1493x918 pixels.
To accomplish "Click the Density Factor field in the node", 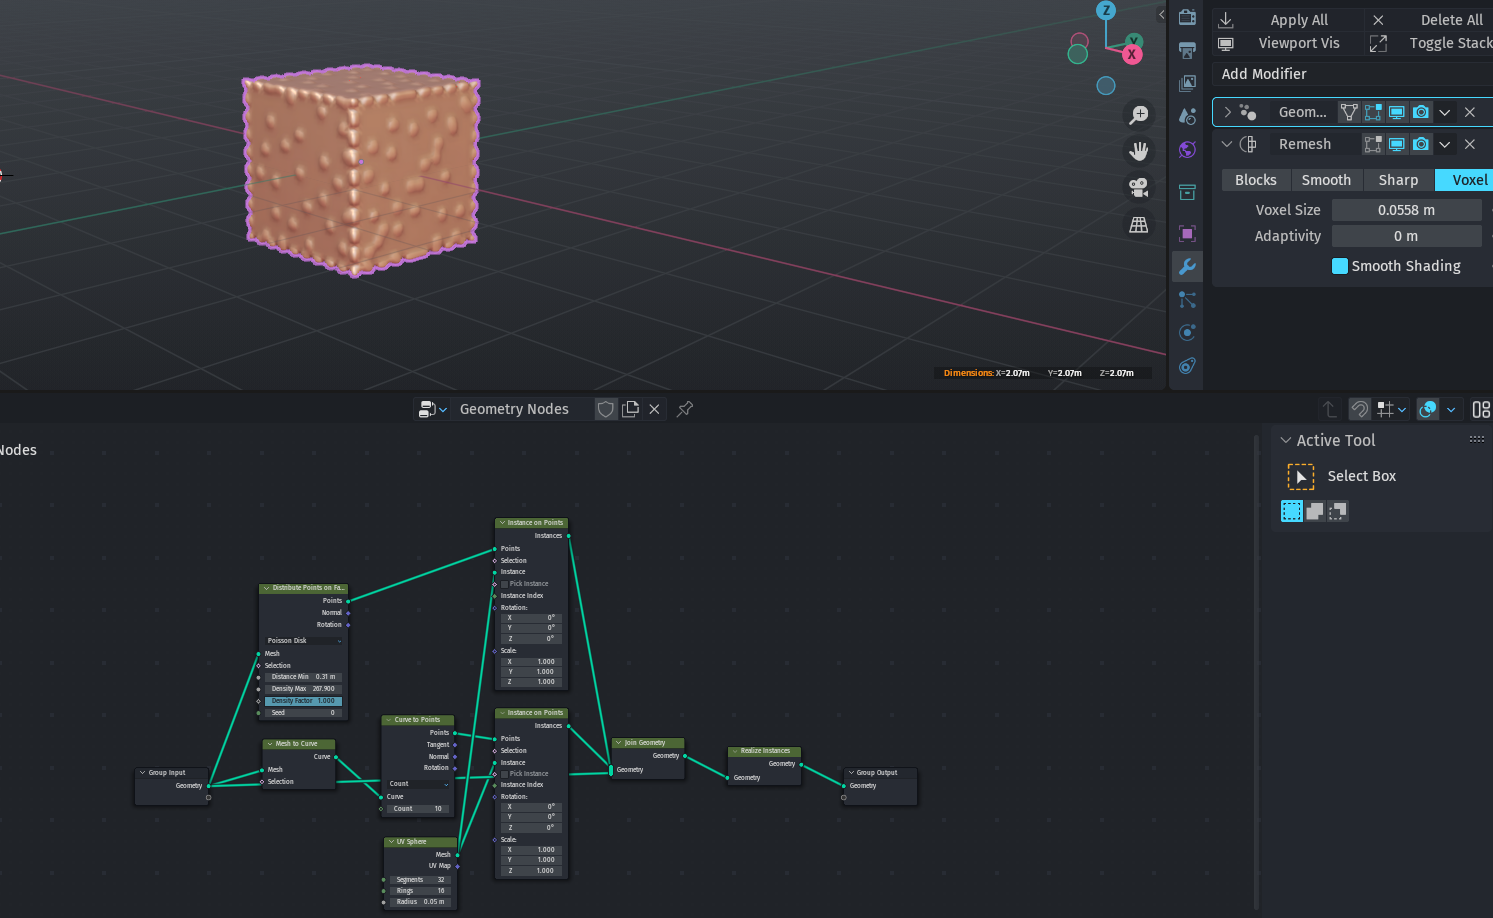I will point(304,701).
